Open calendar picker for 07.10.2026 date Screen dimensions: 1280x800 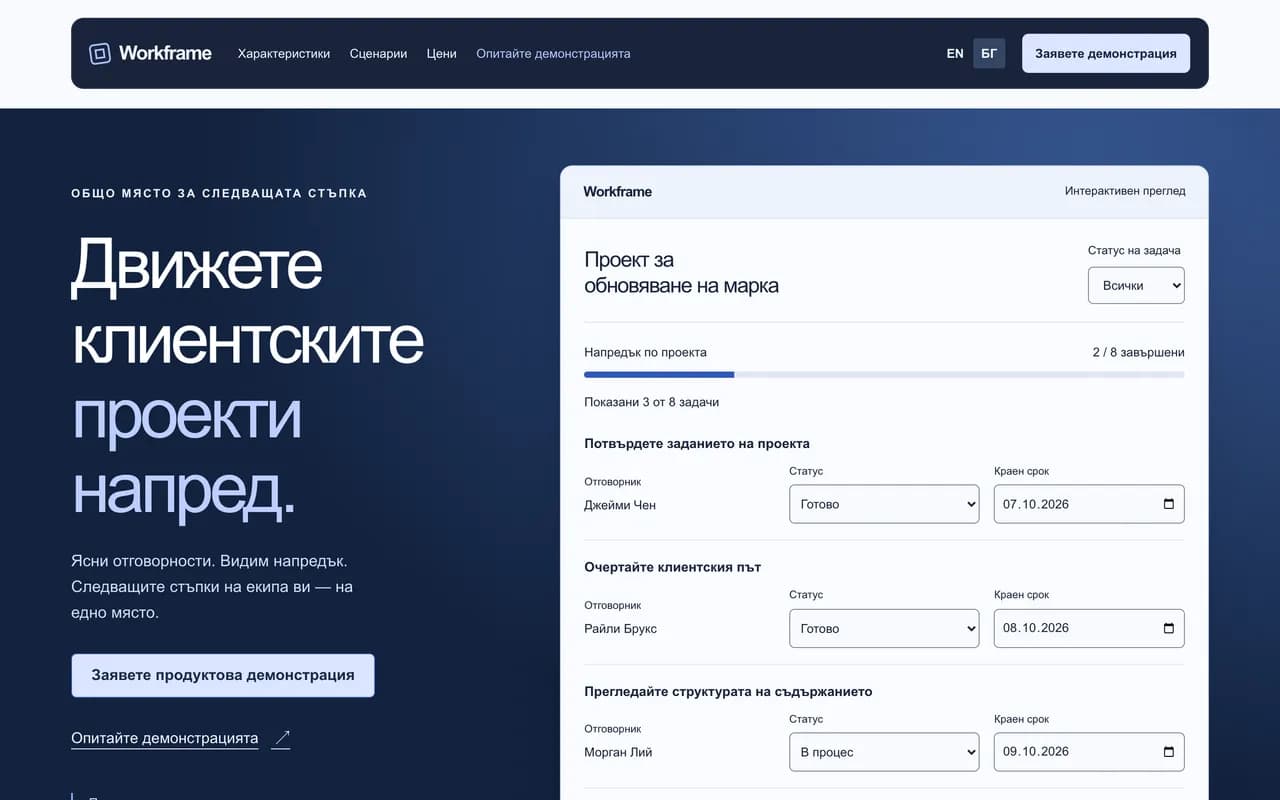1168,504
